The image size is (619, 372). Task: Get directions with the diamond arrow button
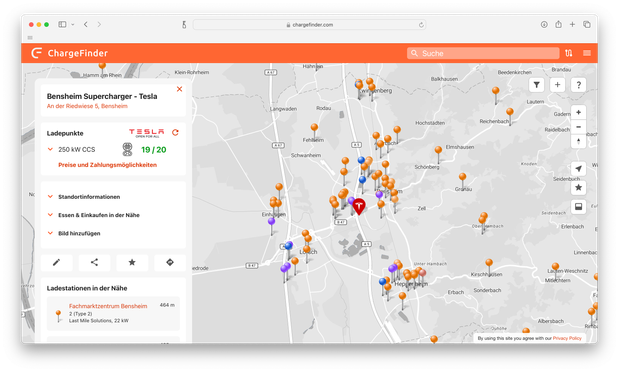tap(170, 262)
